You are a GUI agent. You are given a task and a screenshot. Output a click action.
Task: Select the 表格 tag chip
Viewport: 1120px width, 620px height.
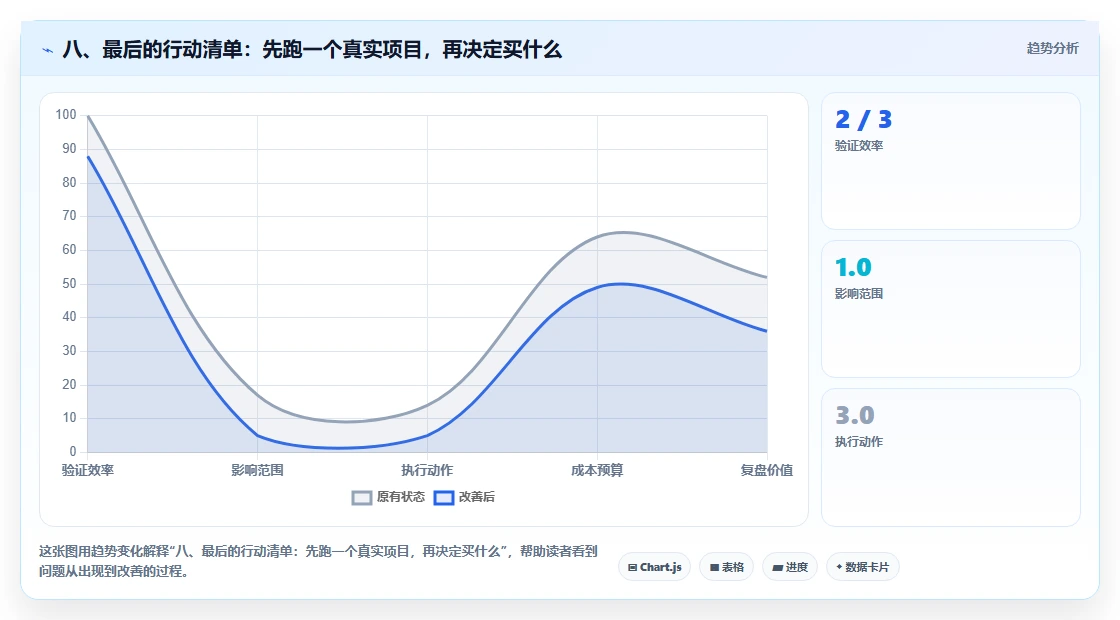click(726, 567)
